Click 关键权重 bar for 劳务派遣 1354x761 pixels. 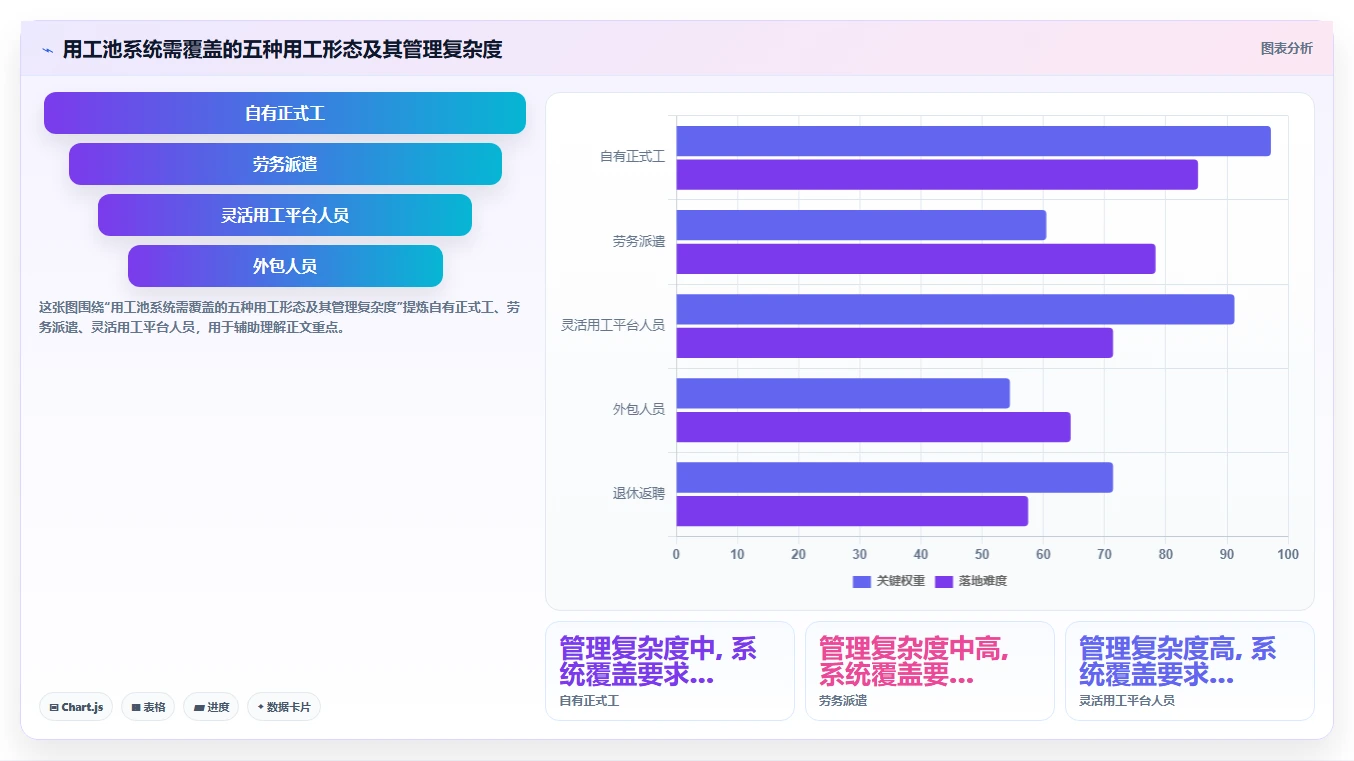coord(861,225)
